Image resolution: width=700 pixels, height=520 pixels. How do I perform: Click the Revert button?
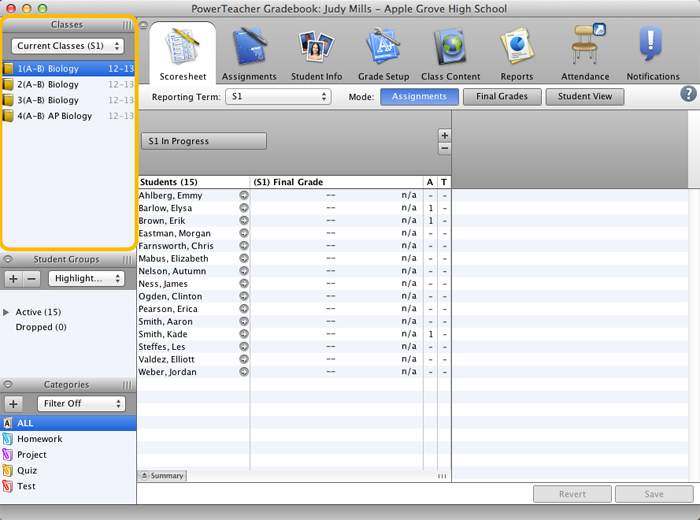[x=572, y=494]
